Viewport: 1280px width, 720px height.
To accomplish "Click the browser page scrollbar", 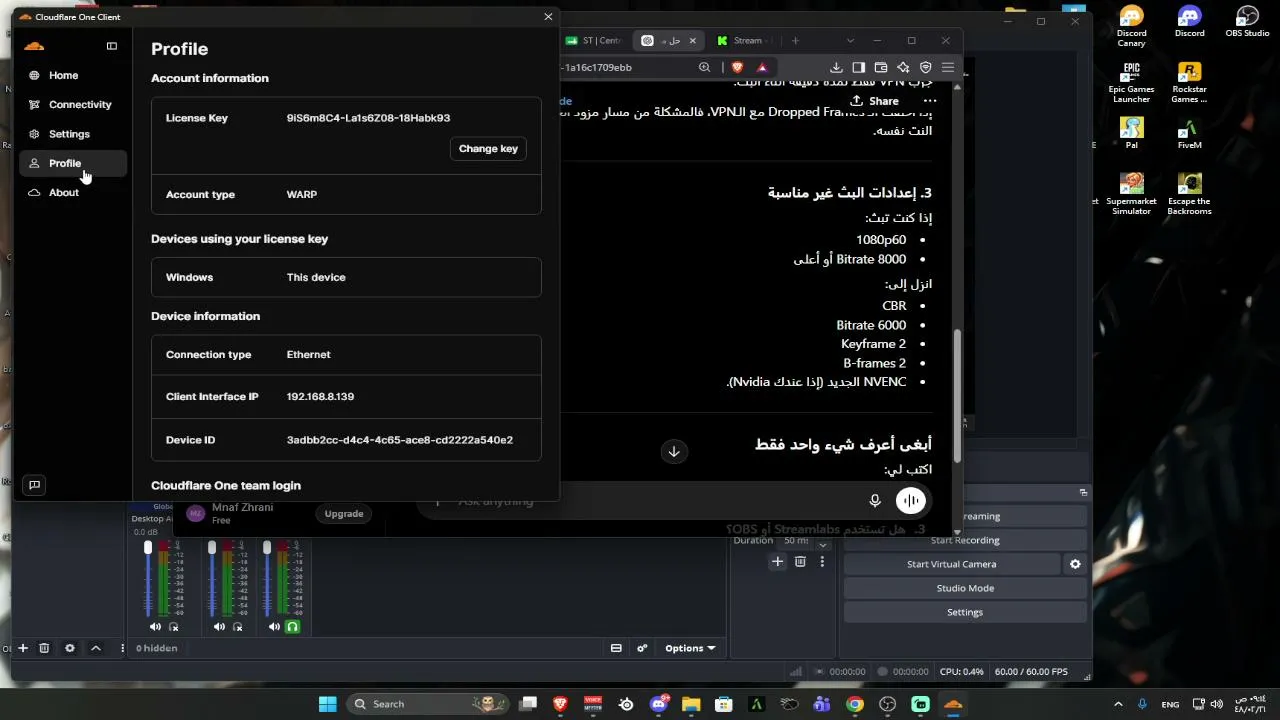I will tap(957, 397).
